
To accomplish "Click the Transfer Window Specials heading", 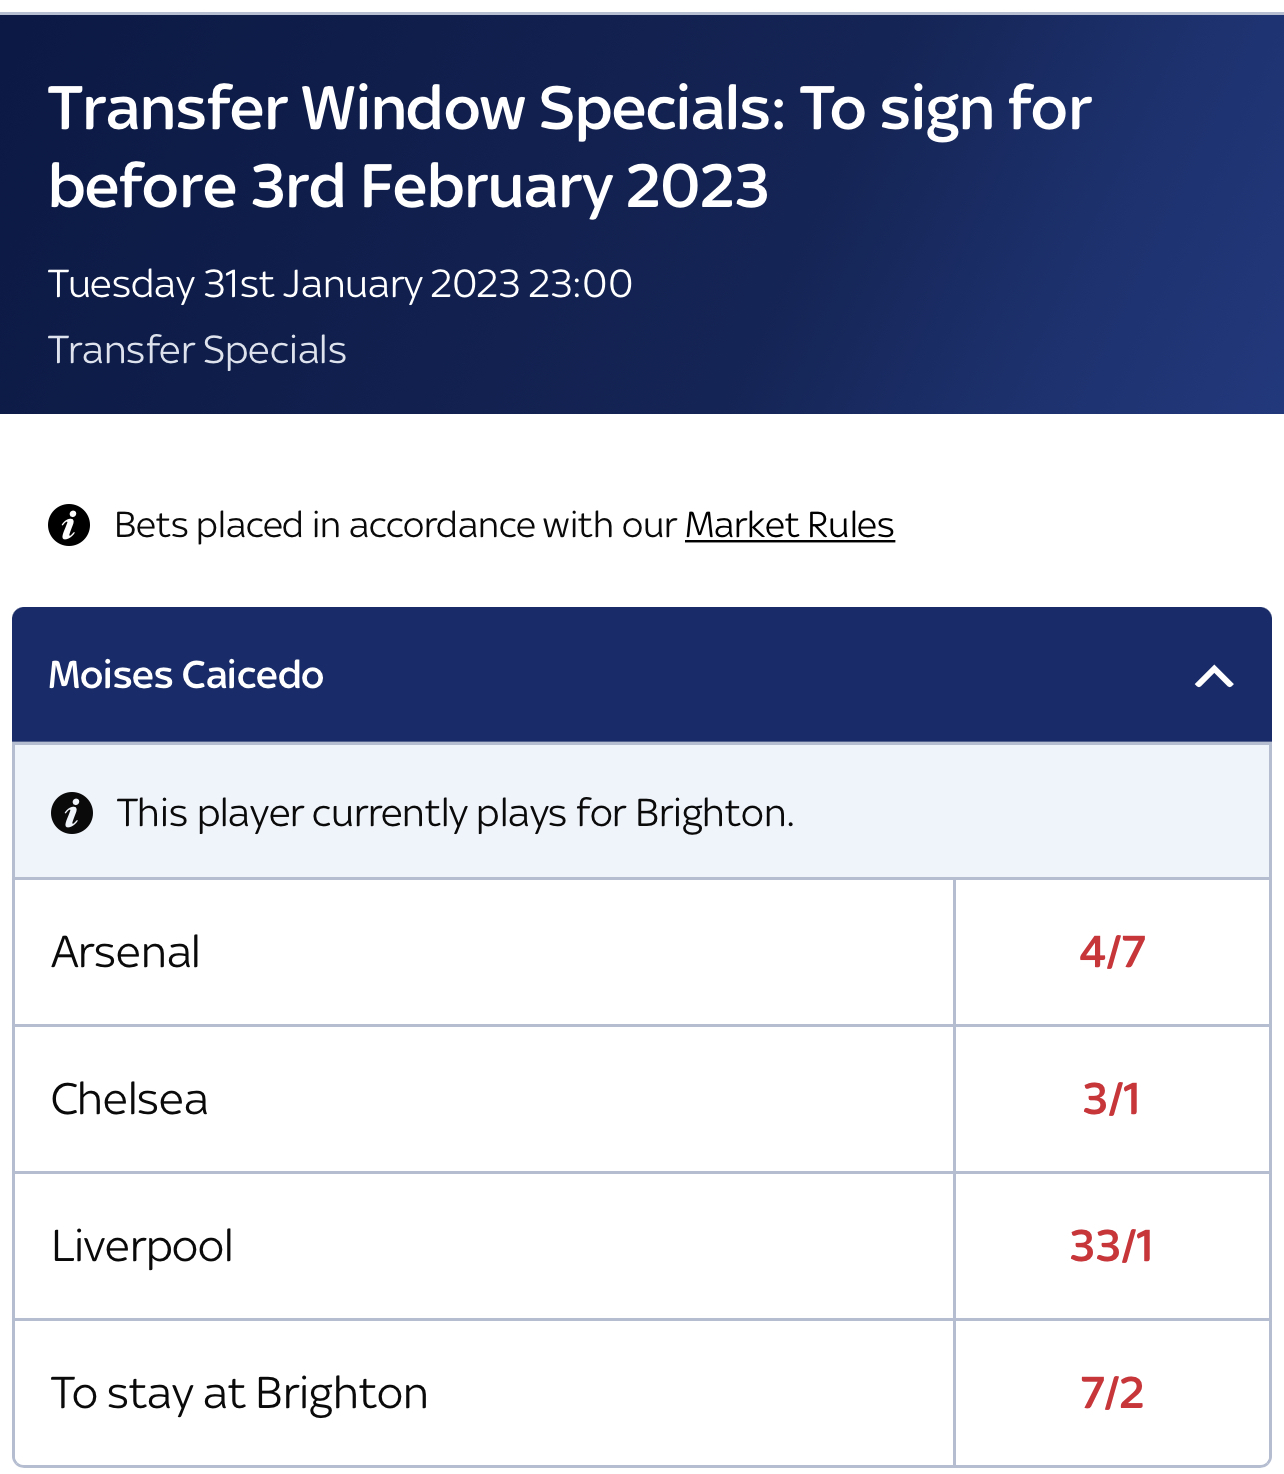I will [x=570, y=147].
